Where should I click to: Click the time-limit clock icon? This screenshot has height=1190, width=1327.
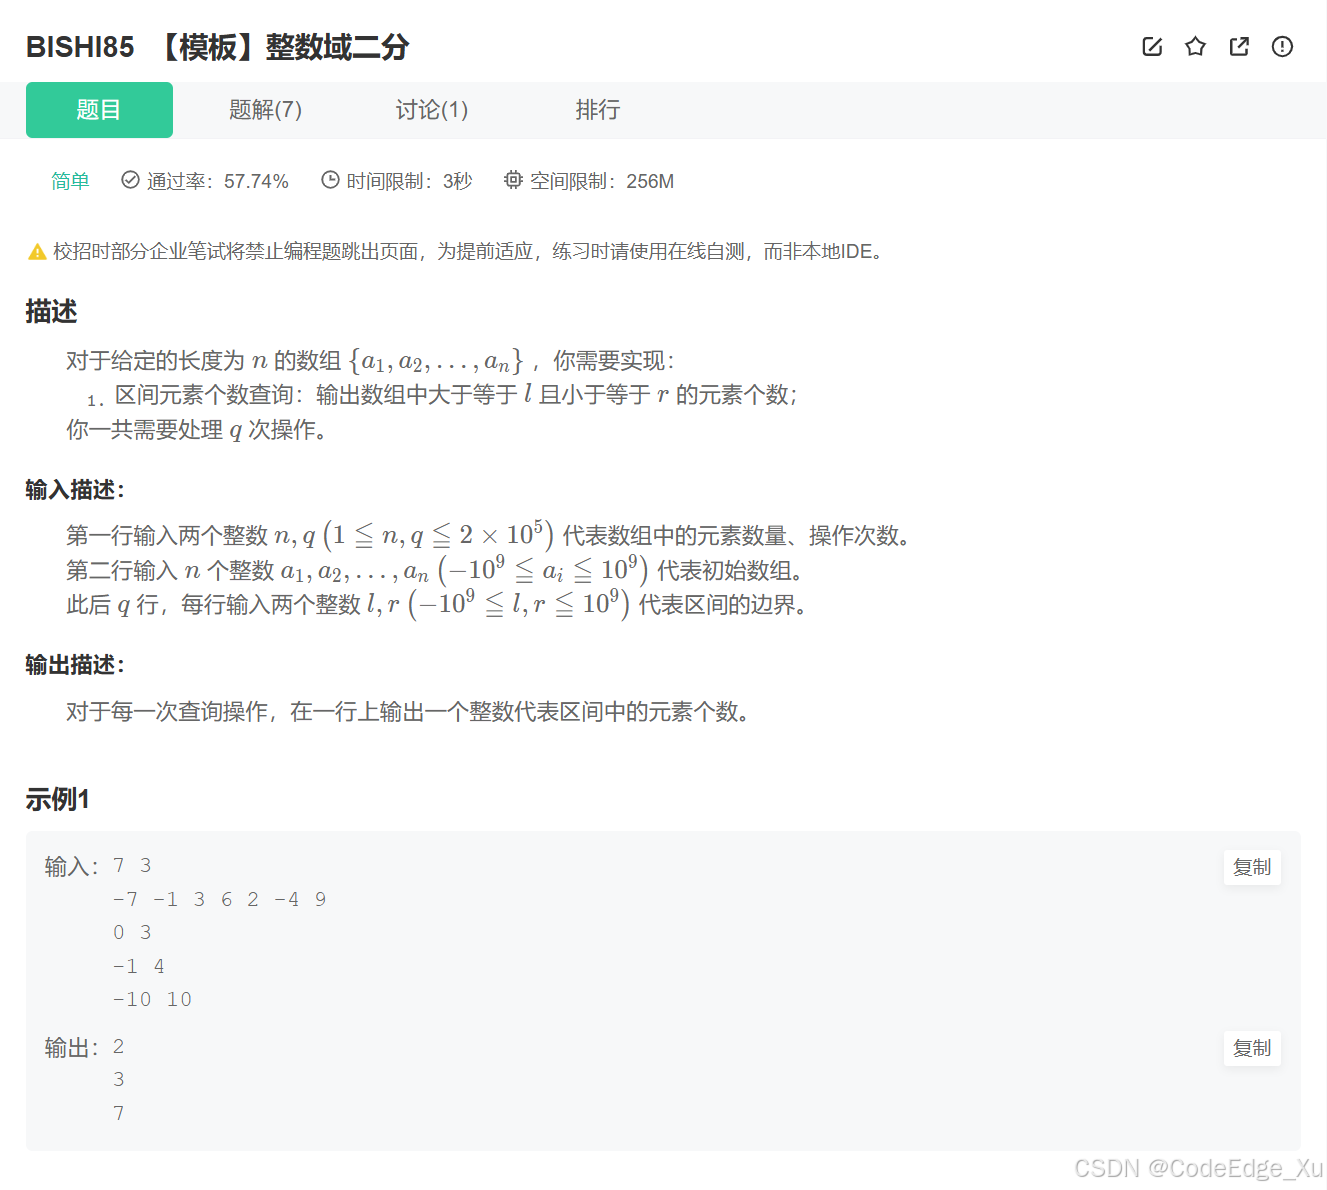pos(330,180)
